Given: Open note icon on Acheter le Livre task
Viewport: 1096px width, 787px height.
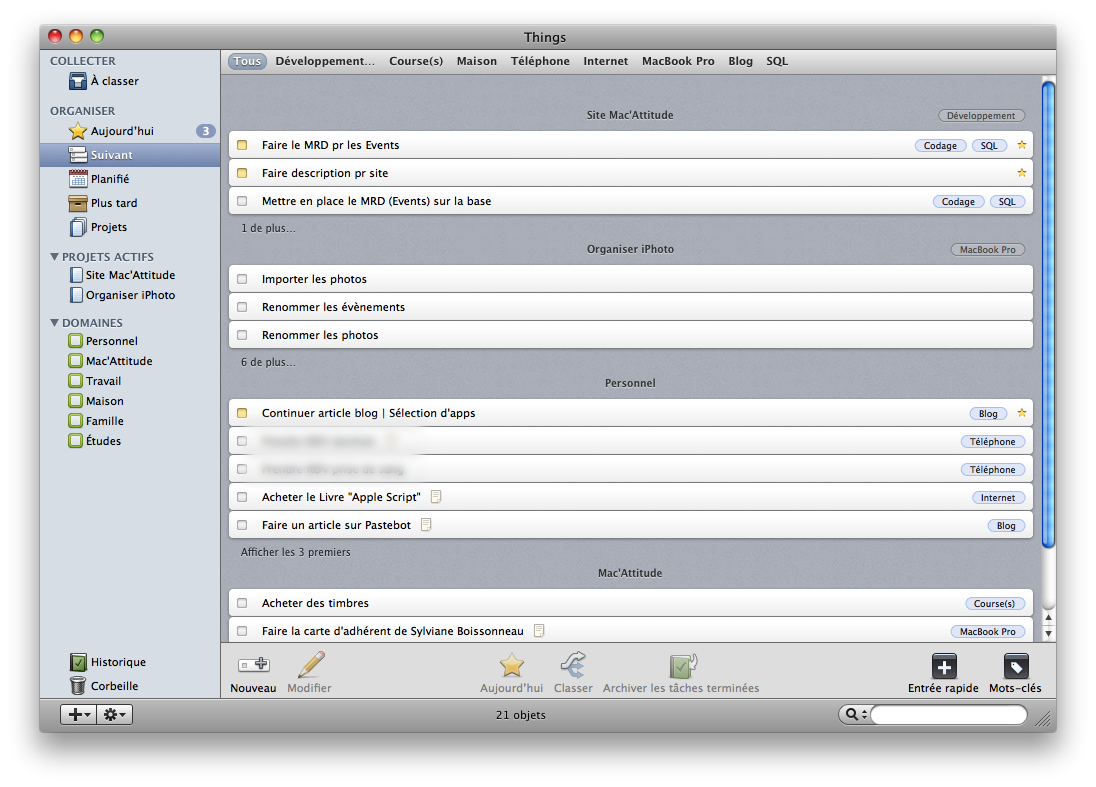Looking at the screenshot, I should click(x=436, y=496).
